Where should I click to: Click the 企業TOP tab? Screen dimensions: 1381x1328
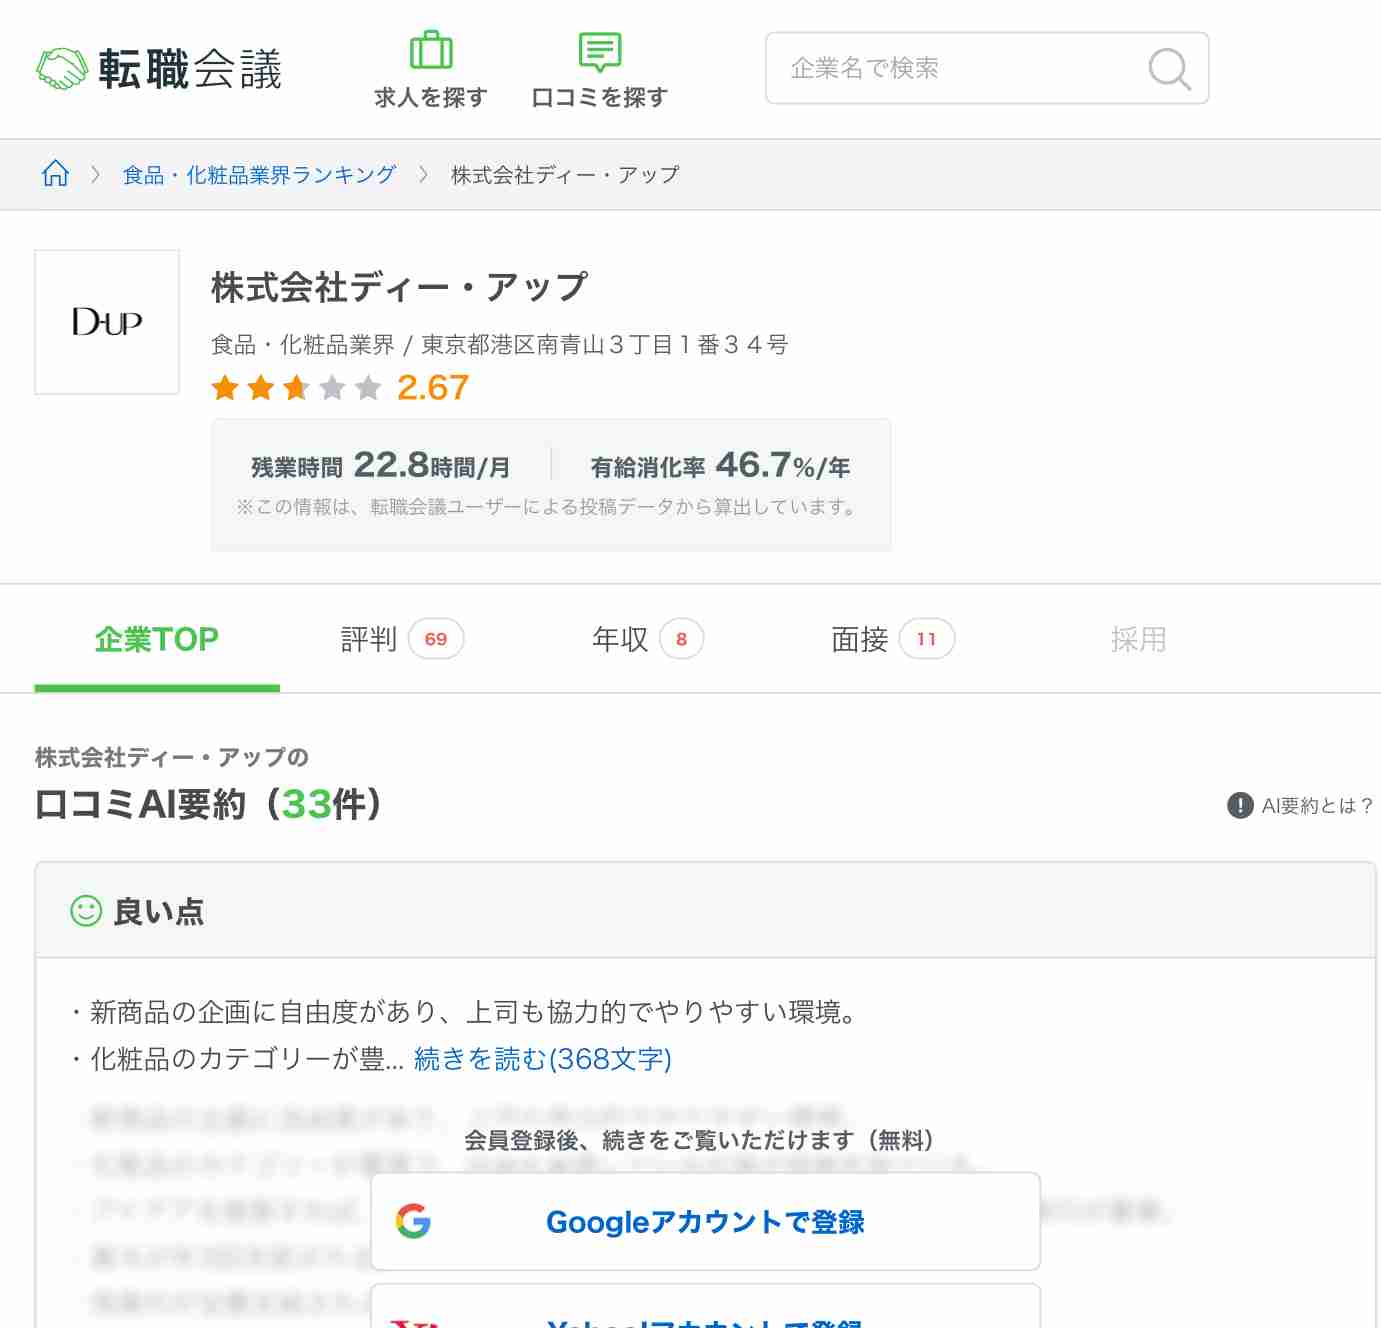[156, 639]
